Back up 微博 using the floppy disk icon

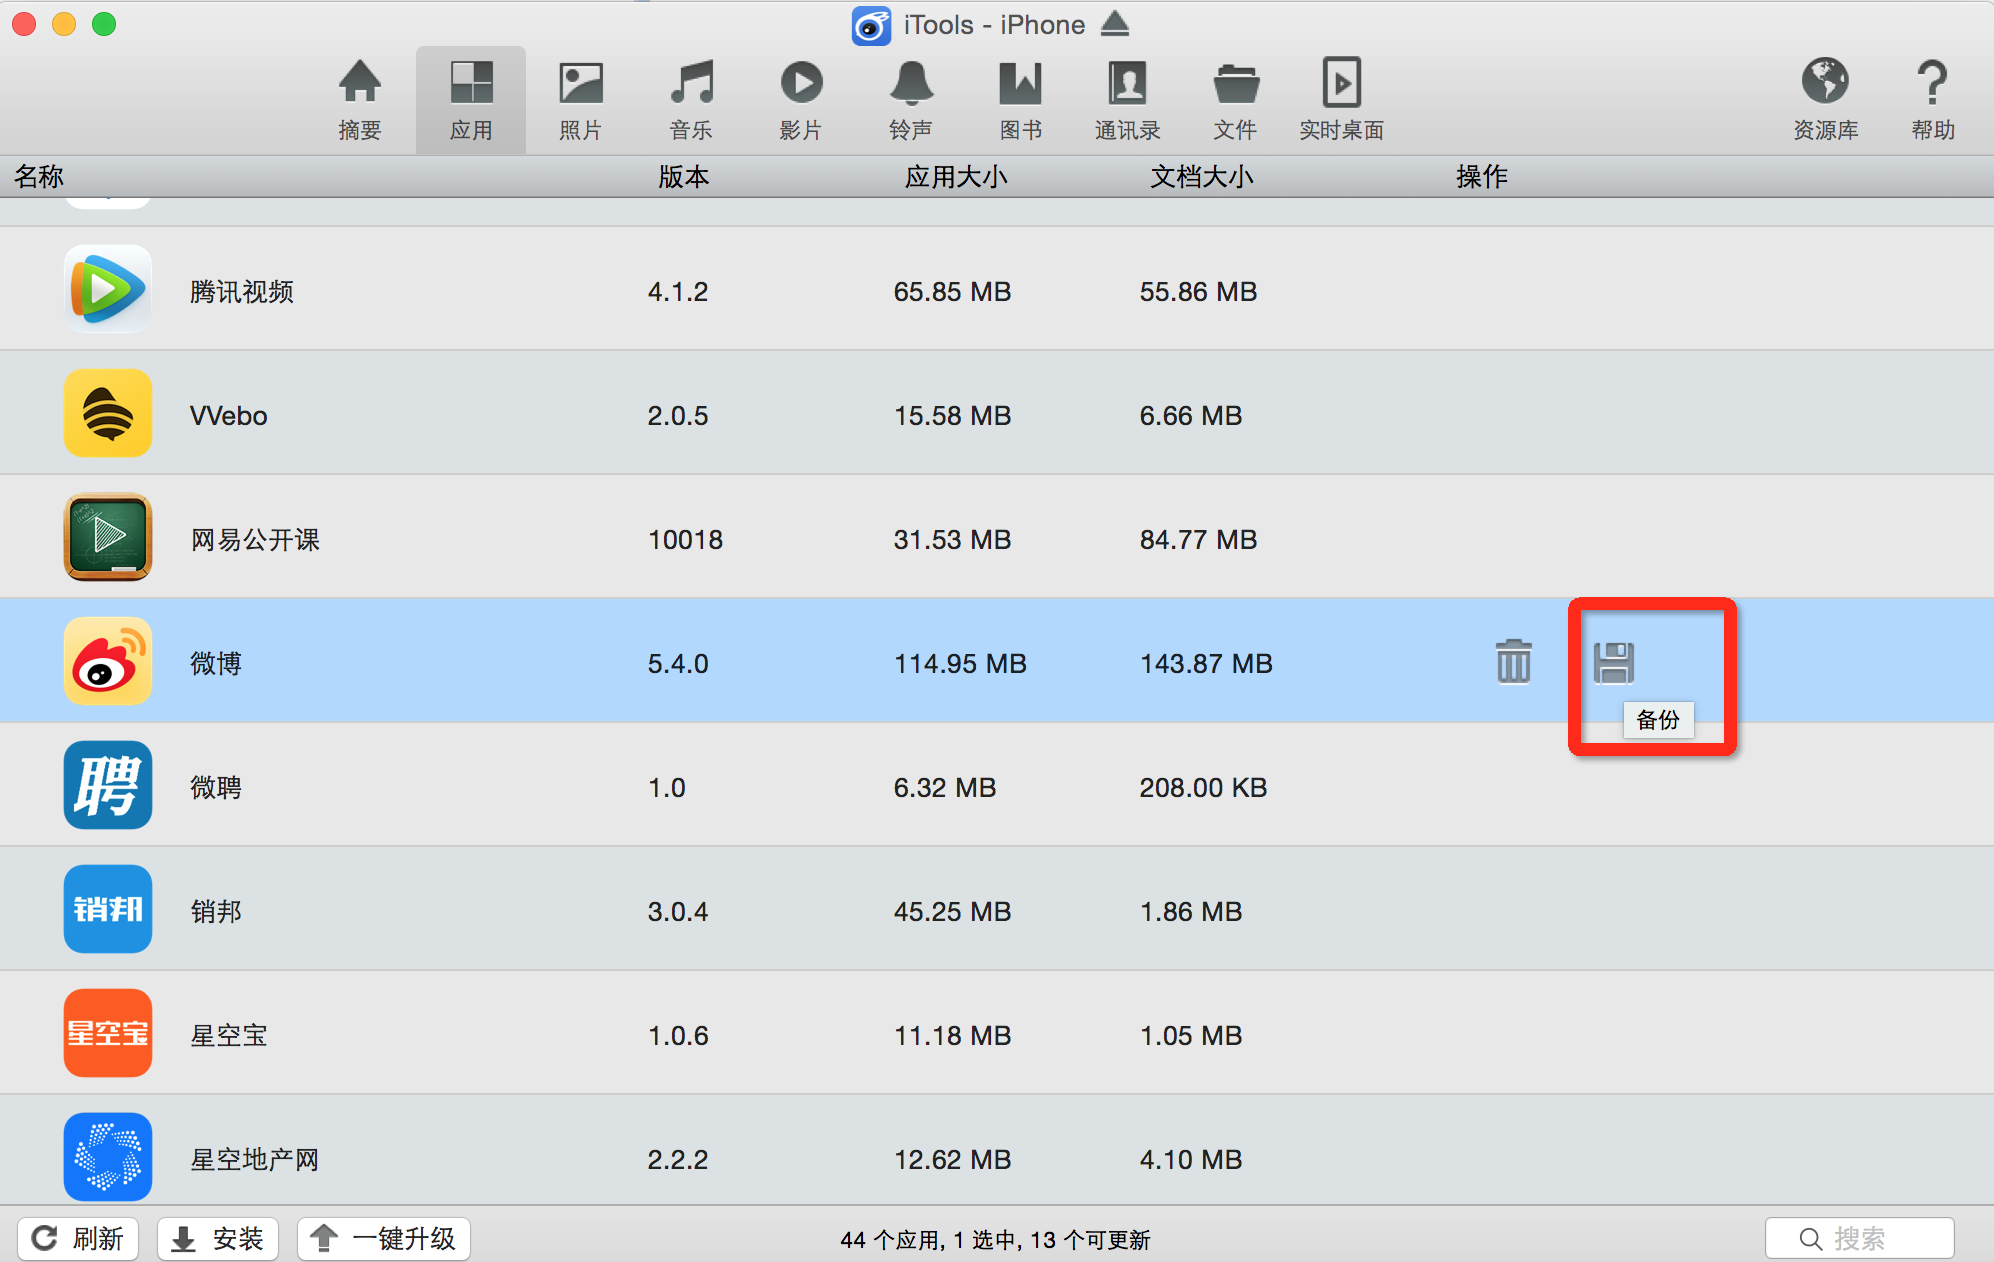click(1614, 662)
